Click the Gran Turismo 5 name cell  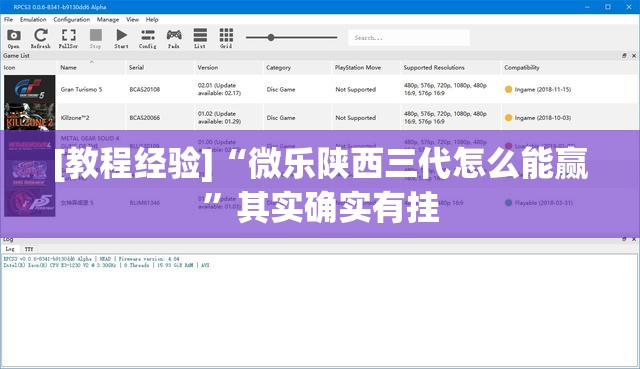tap(81, 89)
